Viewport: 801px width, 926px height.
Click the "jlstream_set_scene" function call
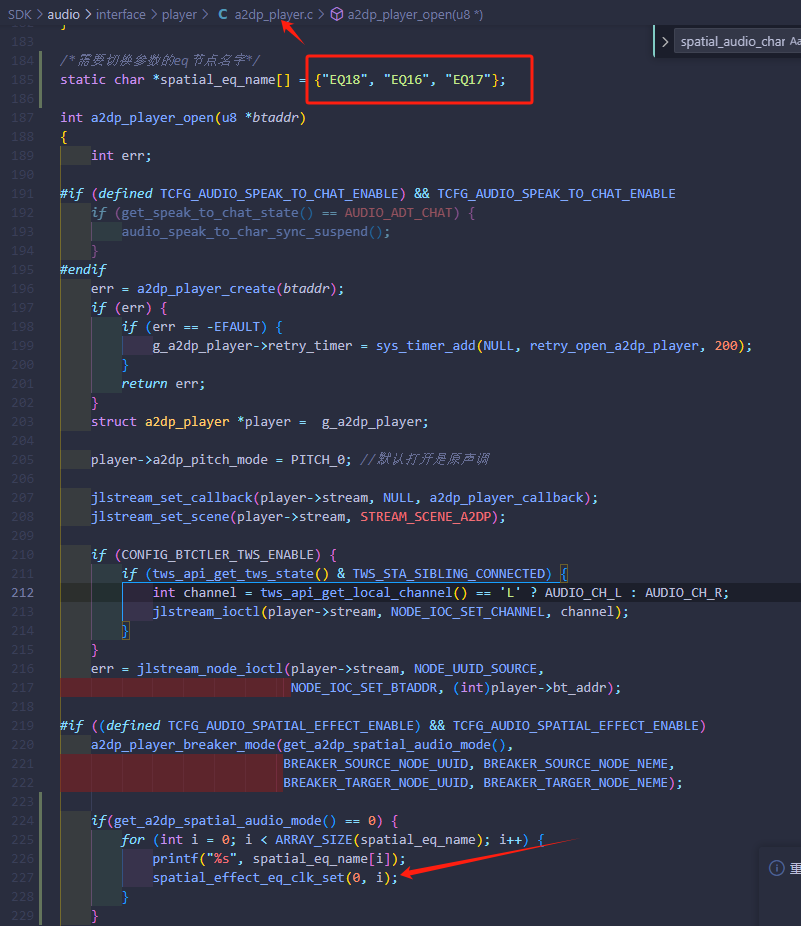click(x=160, y=517)
